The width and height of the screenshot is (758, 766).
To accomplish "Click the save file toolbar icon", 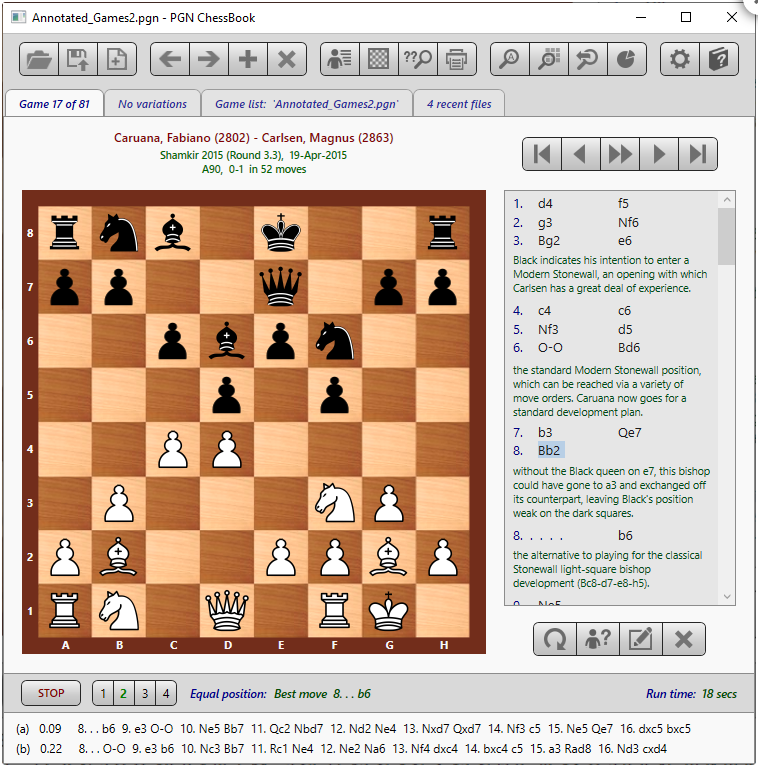I will [78, 59].
